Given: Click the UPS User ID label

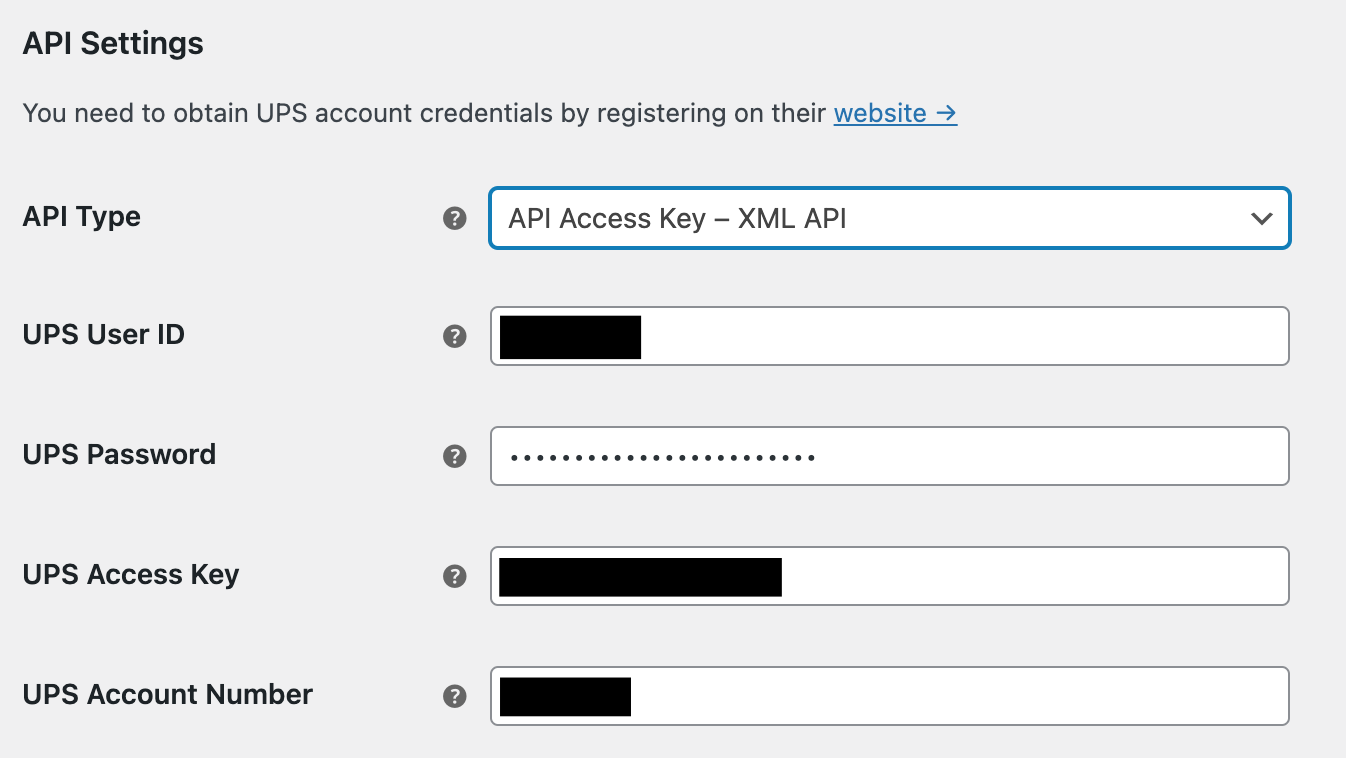Looking at the screenshot, I should 103,335.
